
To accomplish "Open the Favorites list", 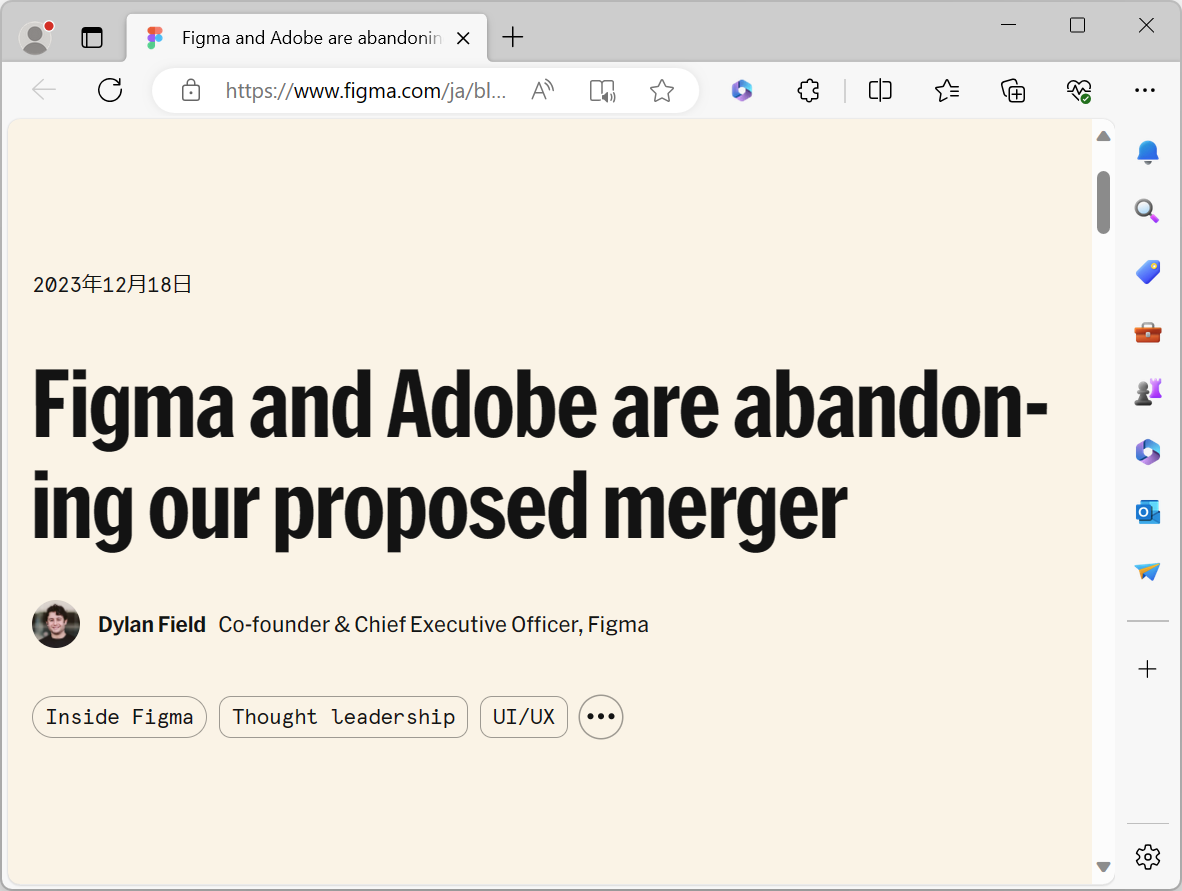I will click(x=947, y=90).
